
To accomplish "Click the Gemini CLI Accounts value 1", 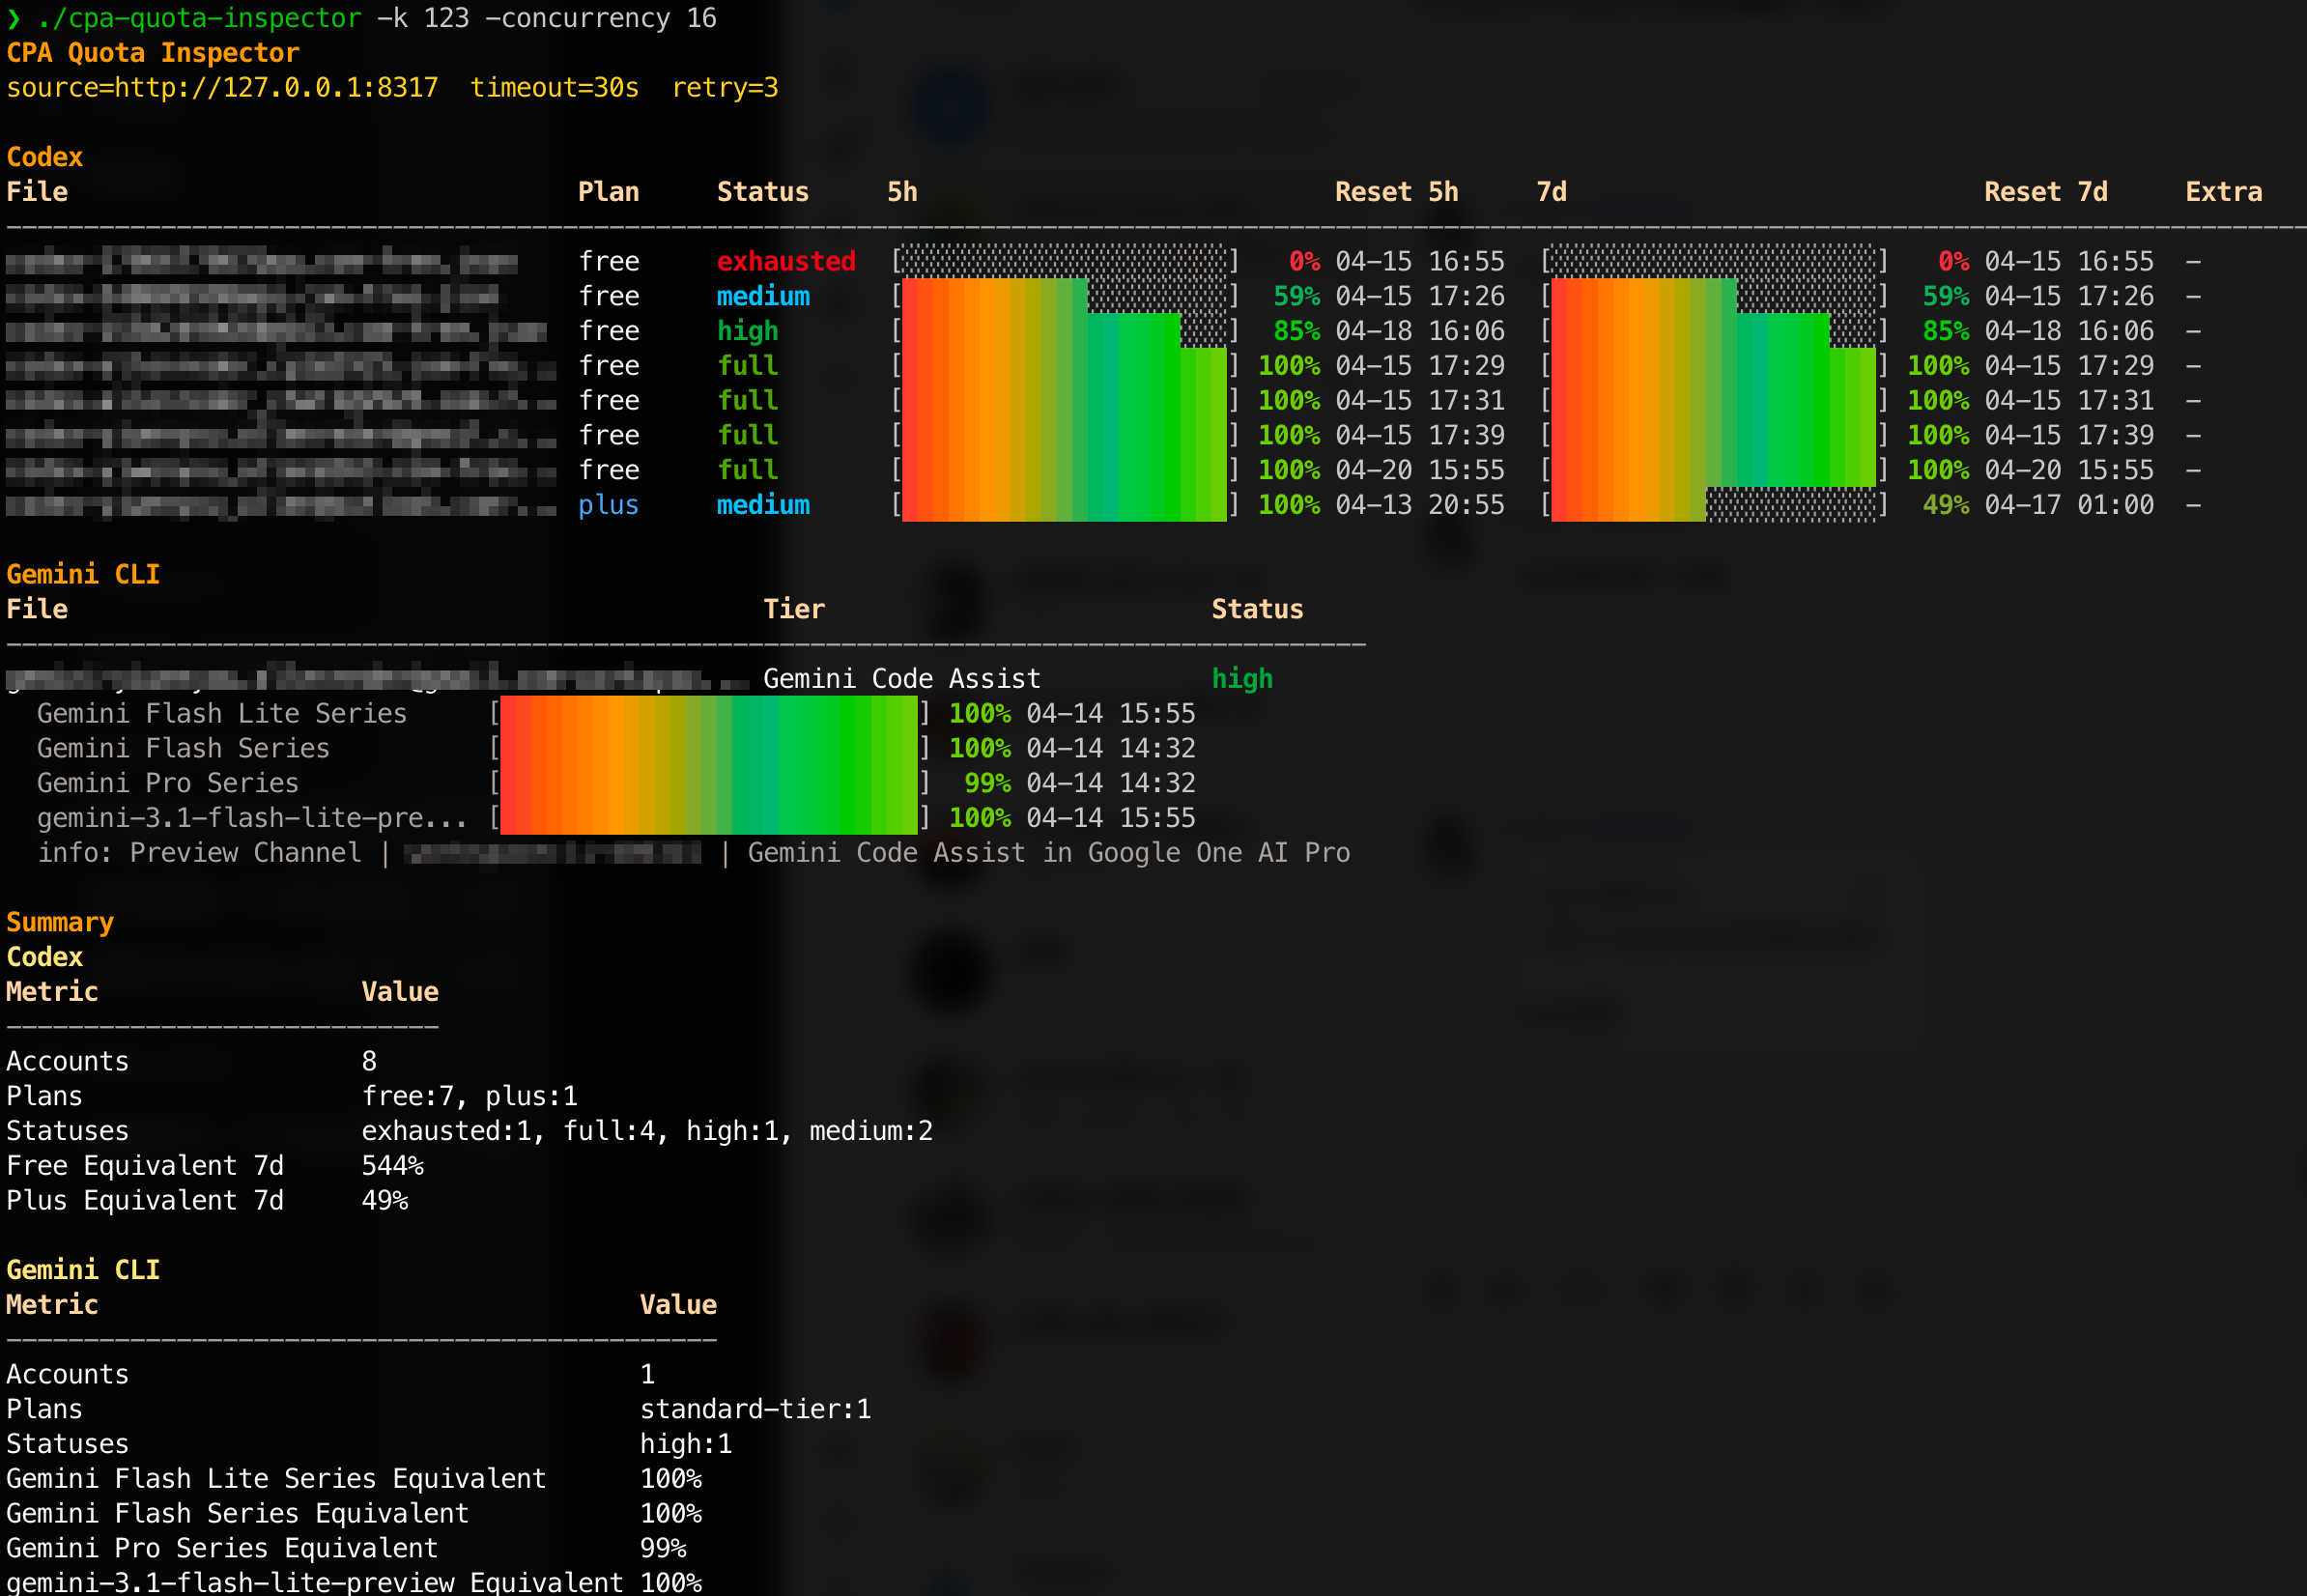I will [x=647, y=1374].
